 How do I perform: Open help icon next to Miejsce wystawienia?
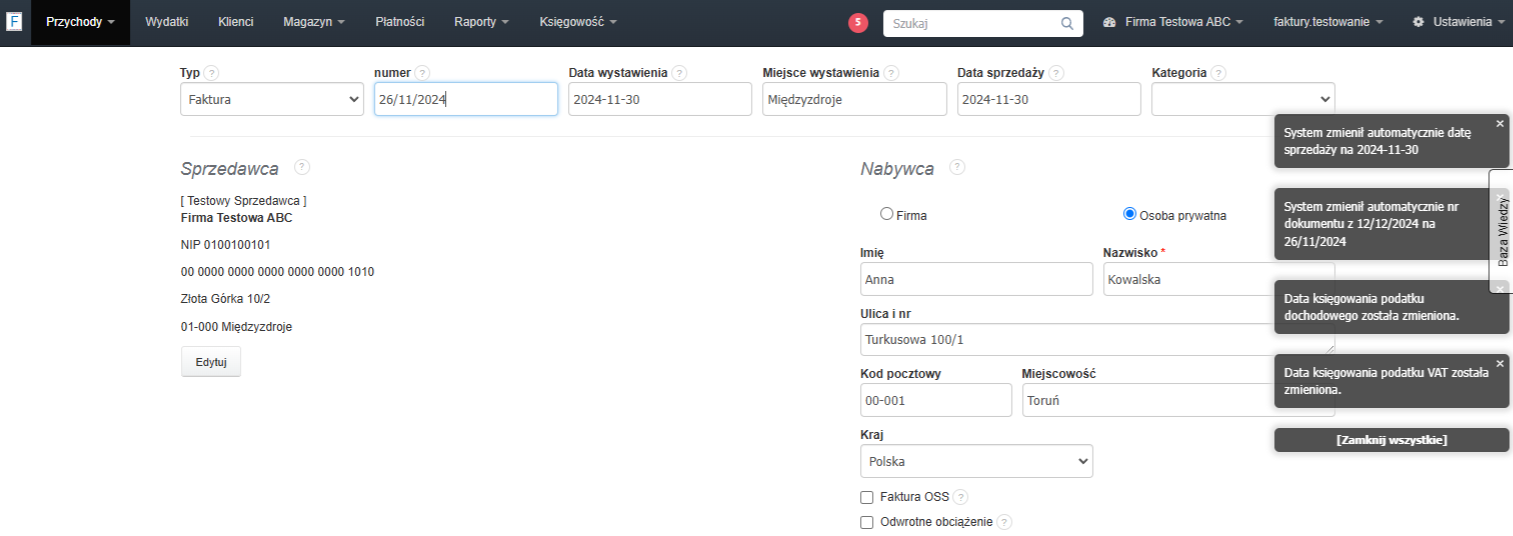tap(891, 73)
